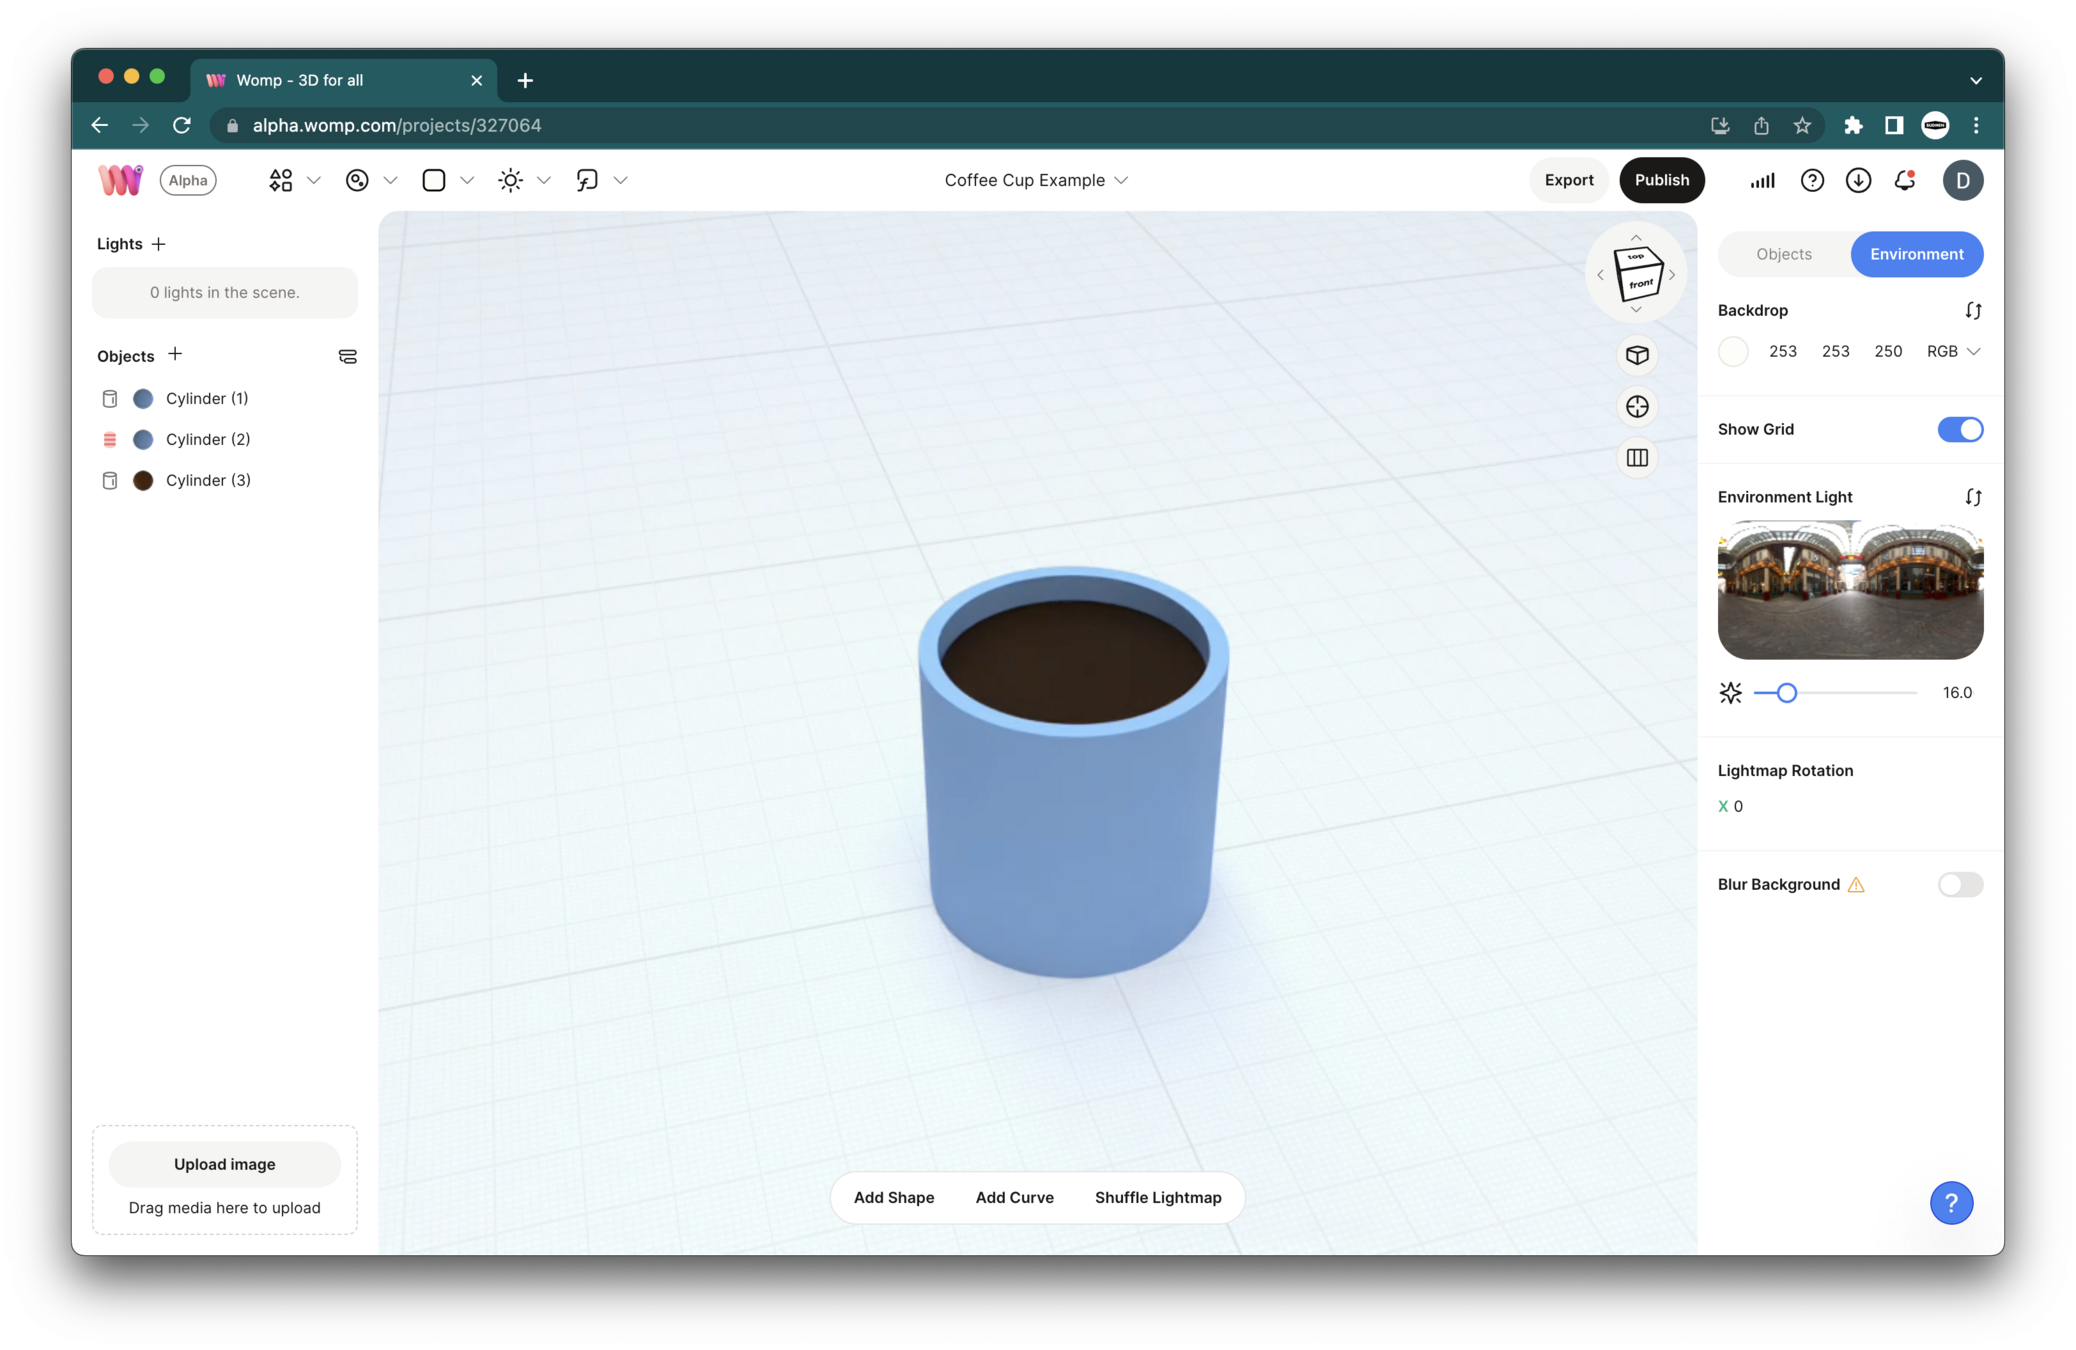Switch to the Objects tab
The height and width of the screenshot is (1350, 2076).
click(x=1783, y=254)
